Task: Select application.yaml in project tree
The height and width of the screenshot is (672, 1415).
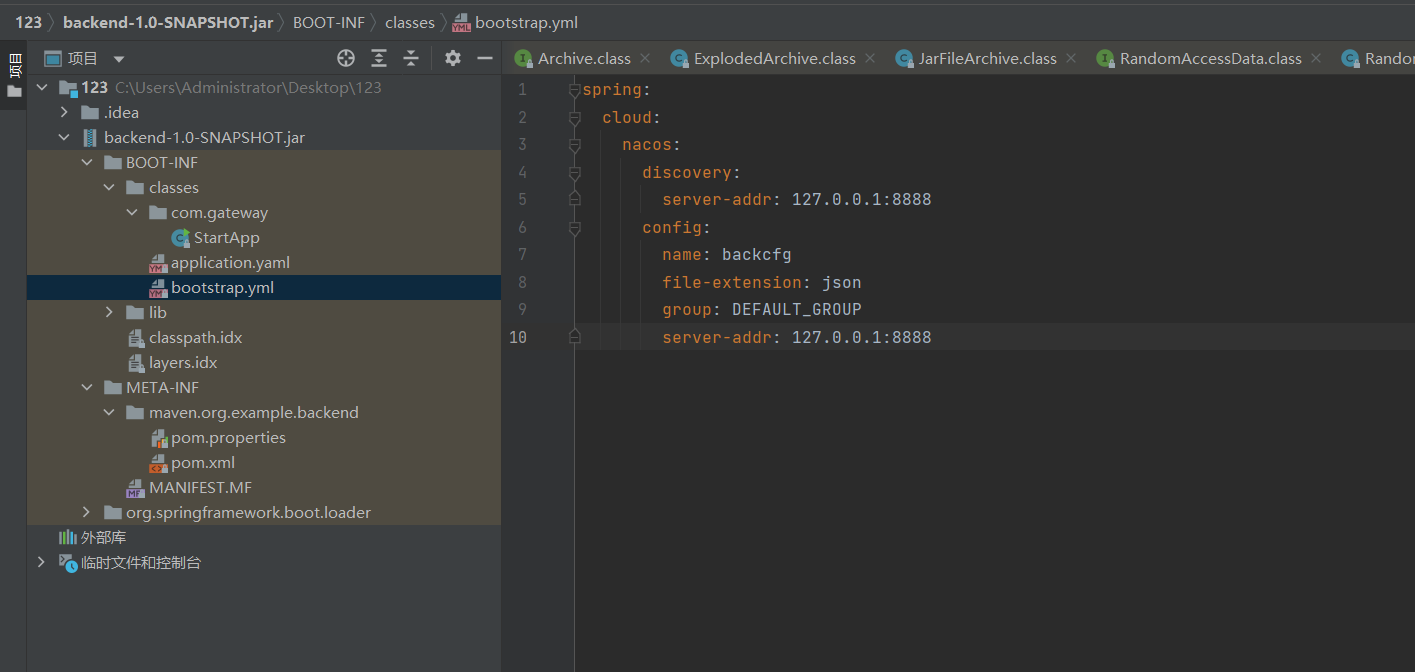Action: click(x=230, y=262)
